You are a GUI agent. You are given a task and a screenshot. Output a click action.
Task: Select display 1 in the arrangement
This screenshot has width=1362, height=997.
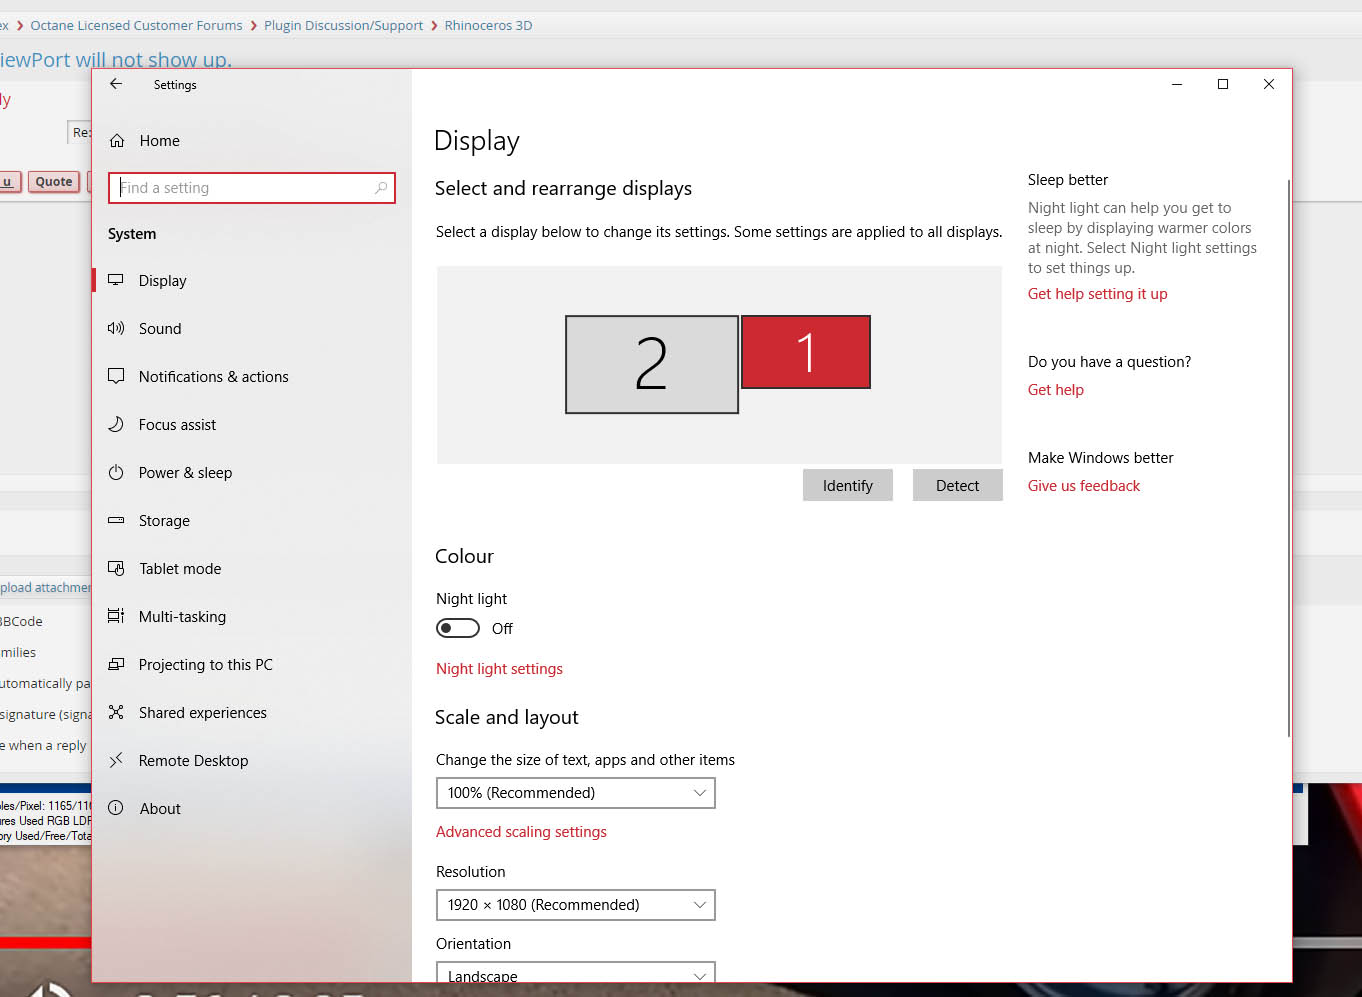pyautogui.click(x=806, y=352)
